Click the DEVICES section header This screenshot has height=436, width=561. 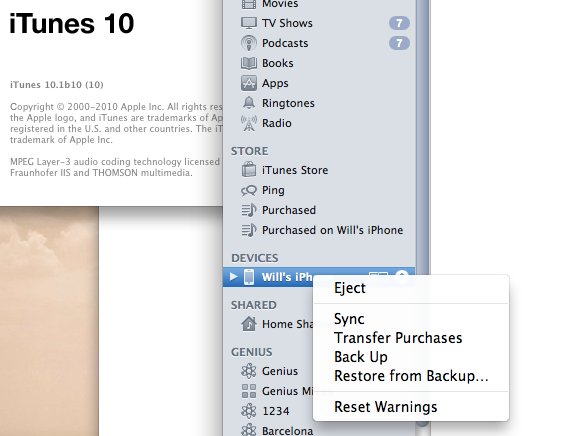click(x=255, y=258)
